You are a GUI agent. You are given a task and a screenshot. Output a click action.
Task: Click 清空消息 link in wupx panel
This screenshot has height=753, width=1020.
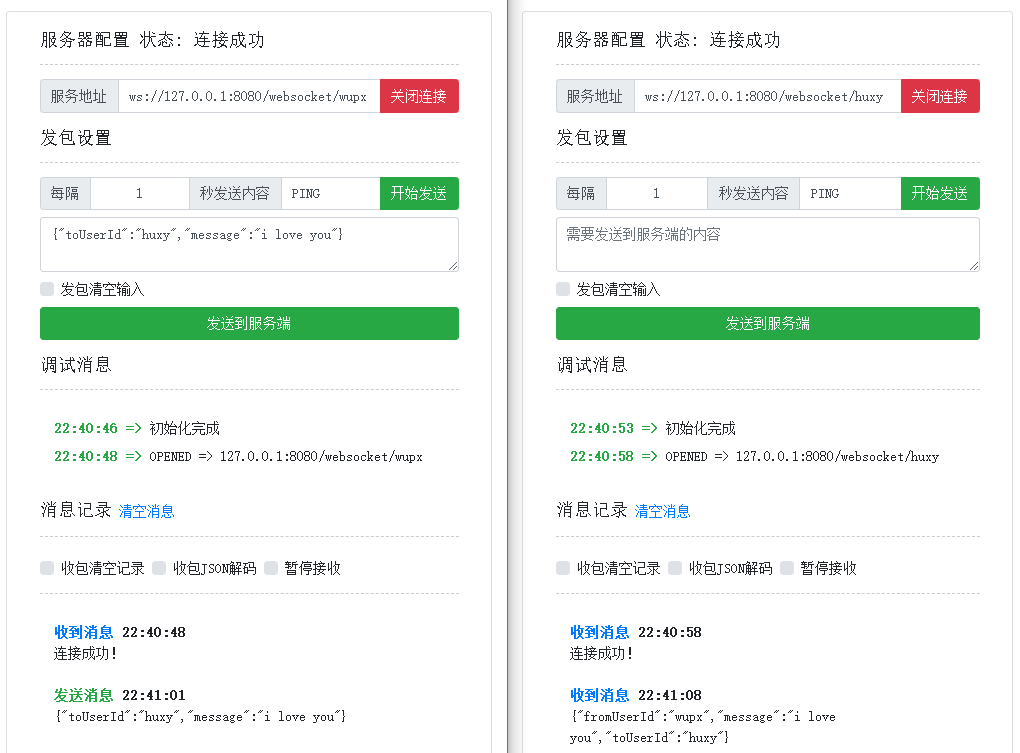pyautogui.click(x=146, y=511)
